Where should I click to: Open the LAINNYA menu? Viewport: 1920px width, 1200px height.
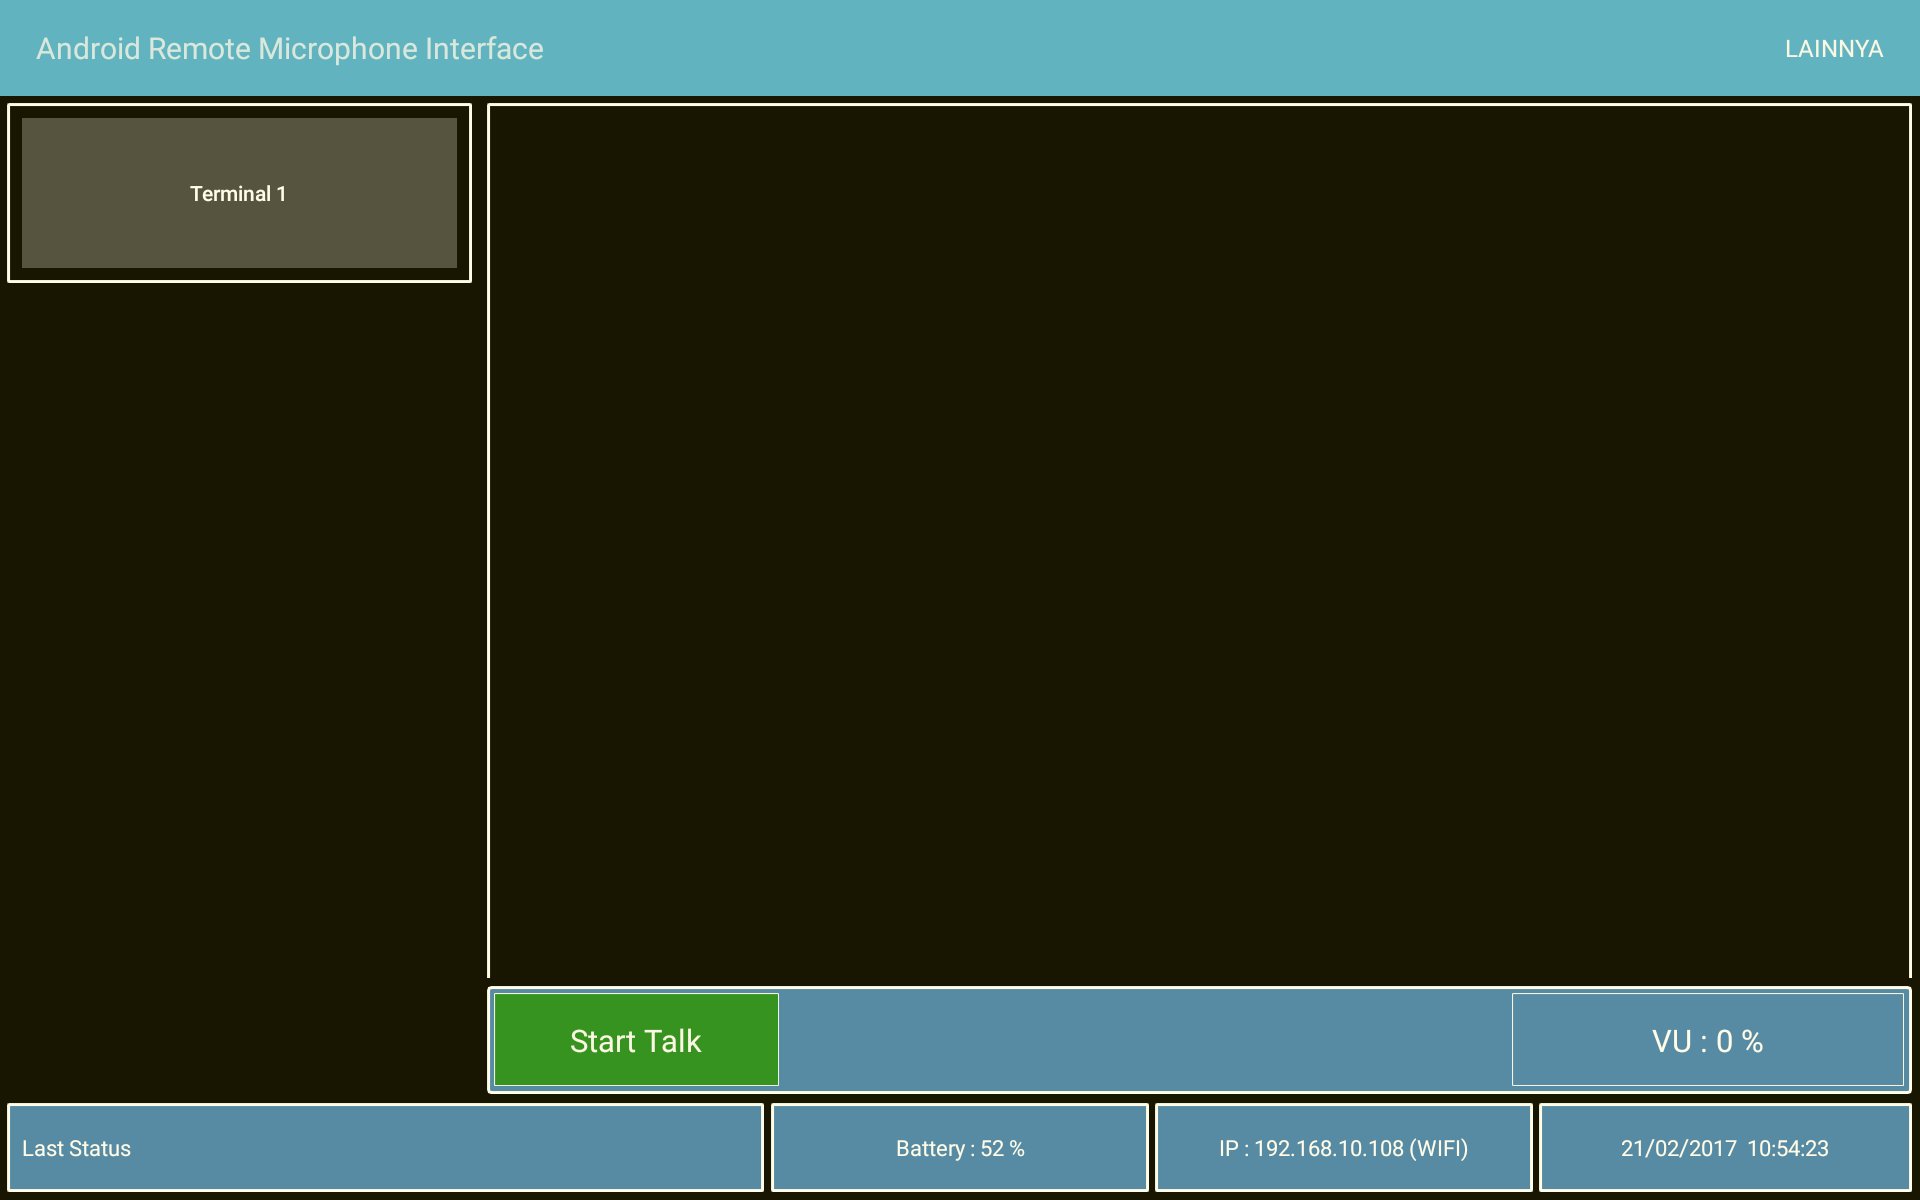[x=1833, y=49]
